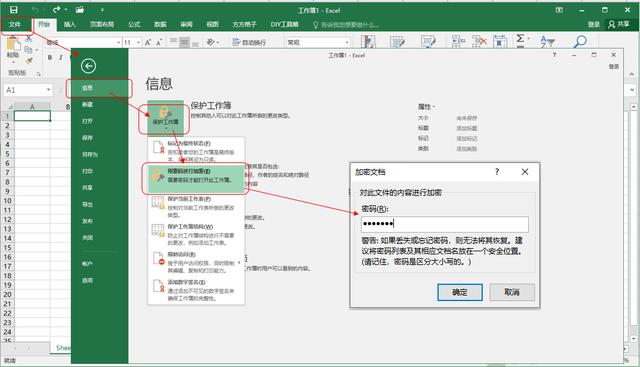Viewport: 640px width, 367px height.
Task: Choose 保护当前工作表 from protect menu
Action: pyautogui.click(x=196, y=207)
